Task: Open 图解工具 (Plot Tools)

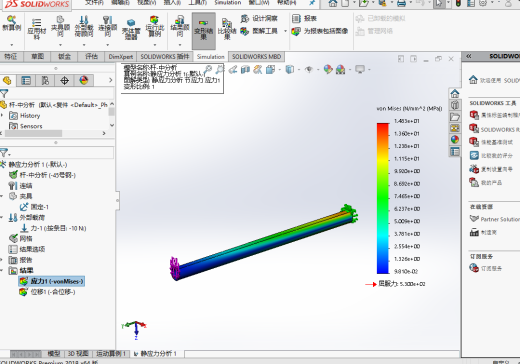Action: point(259,31)
